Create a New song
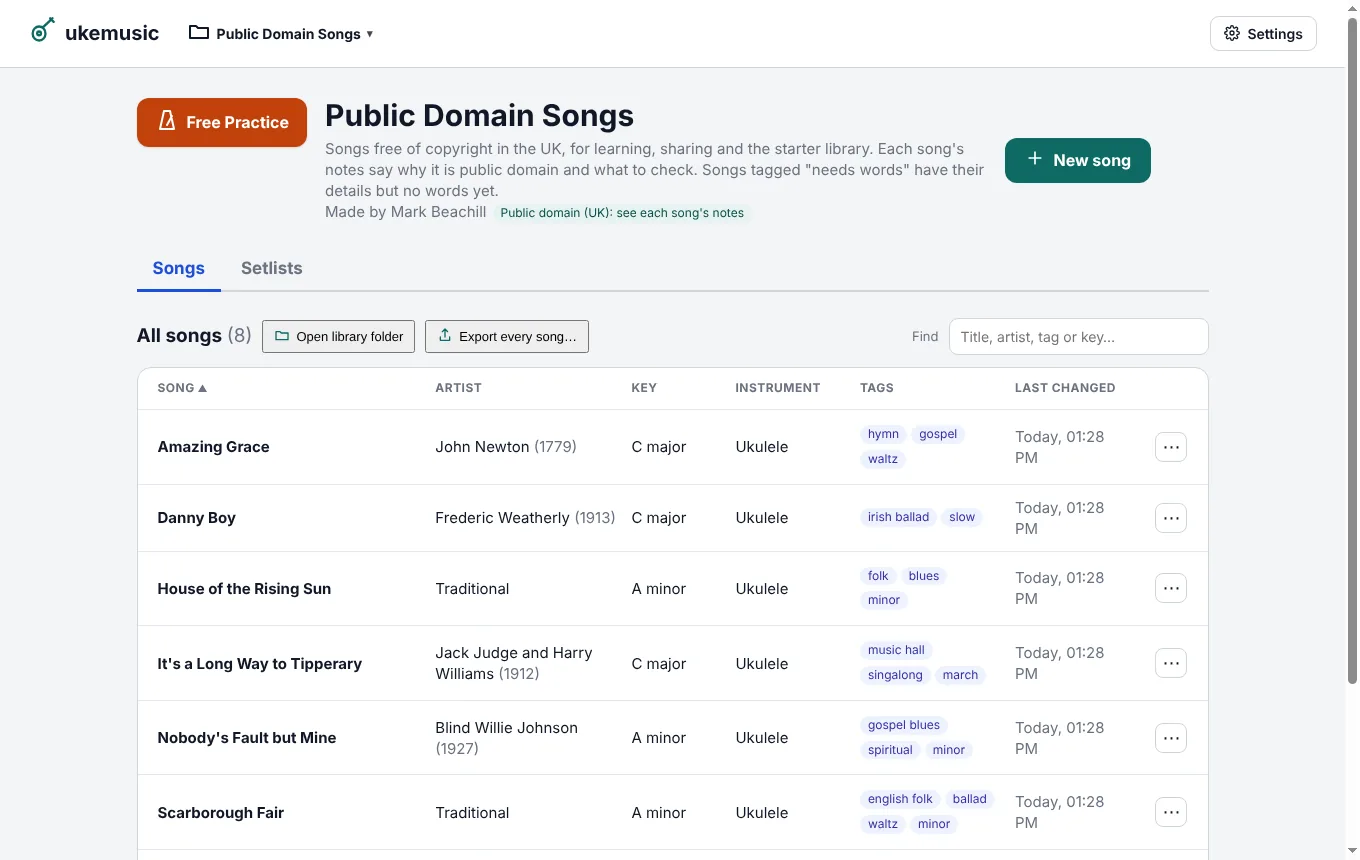This screenshot has height=860, width=1360. coord(1078,160)
